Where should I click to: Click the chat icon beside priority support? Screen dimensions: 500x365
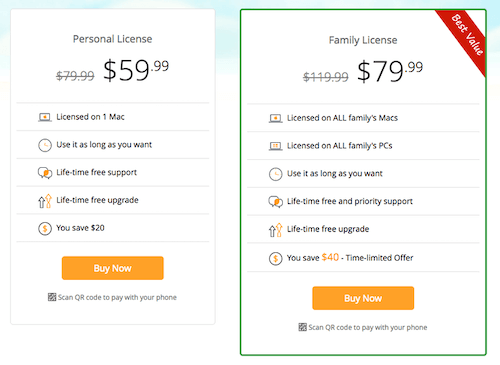click(275, 202)
